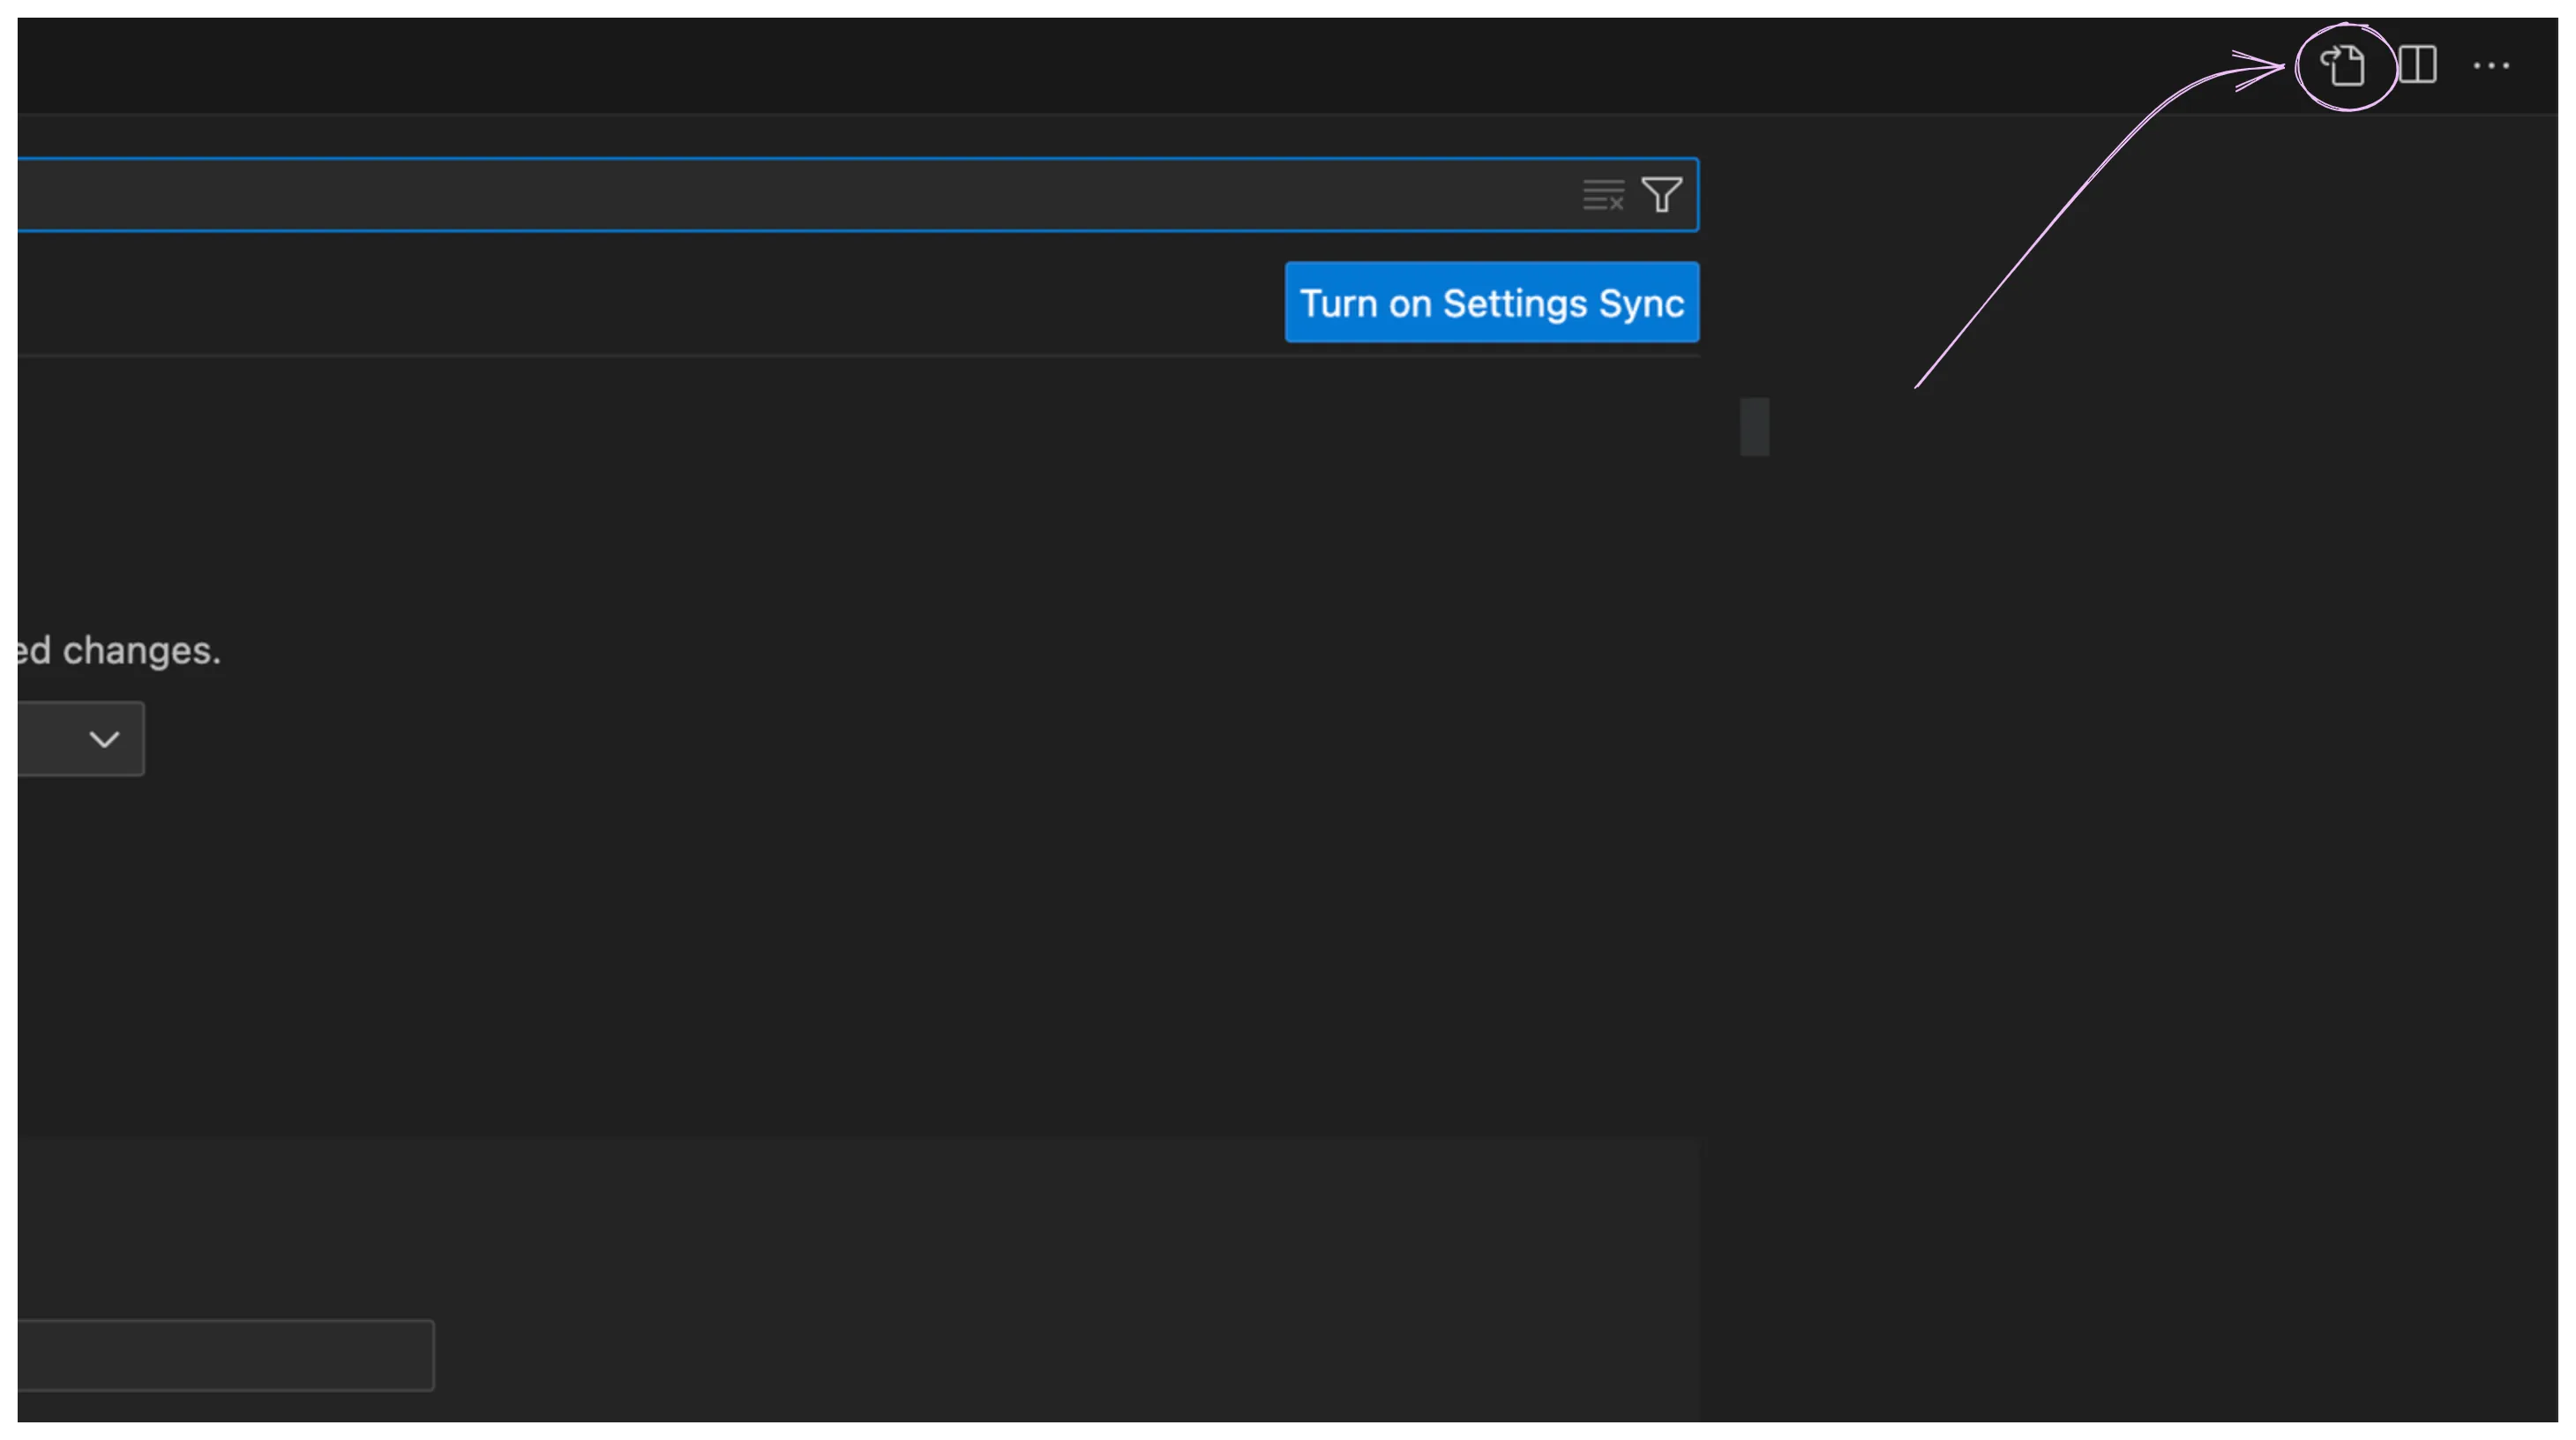
Task: Split the editor right
Action: pos(2417,65)
